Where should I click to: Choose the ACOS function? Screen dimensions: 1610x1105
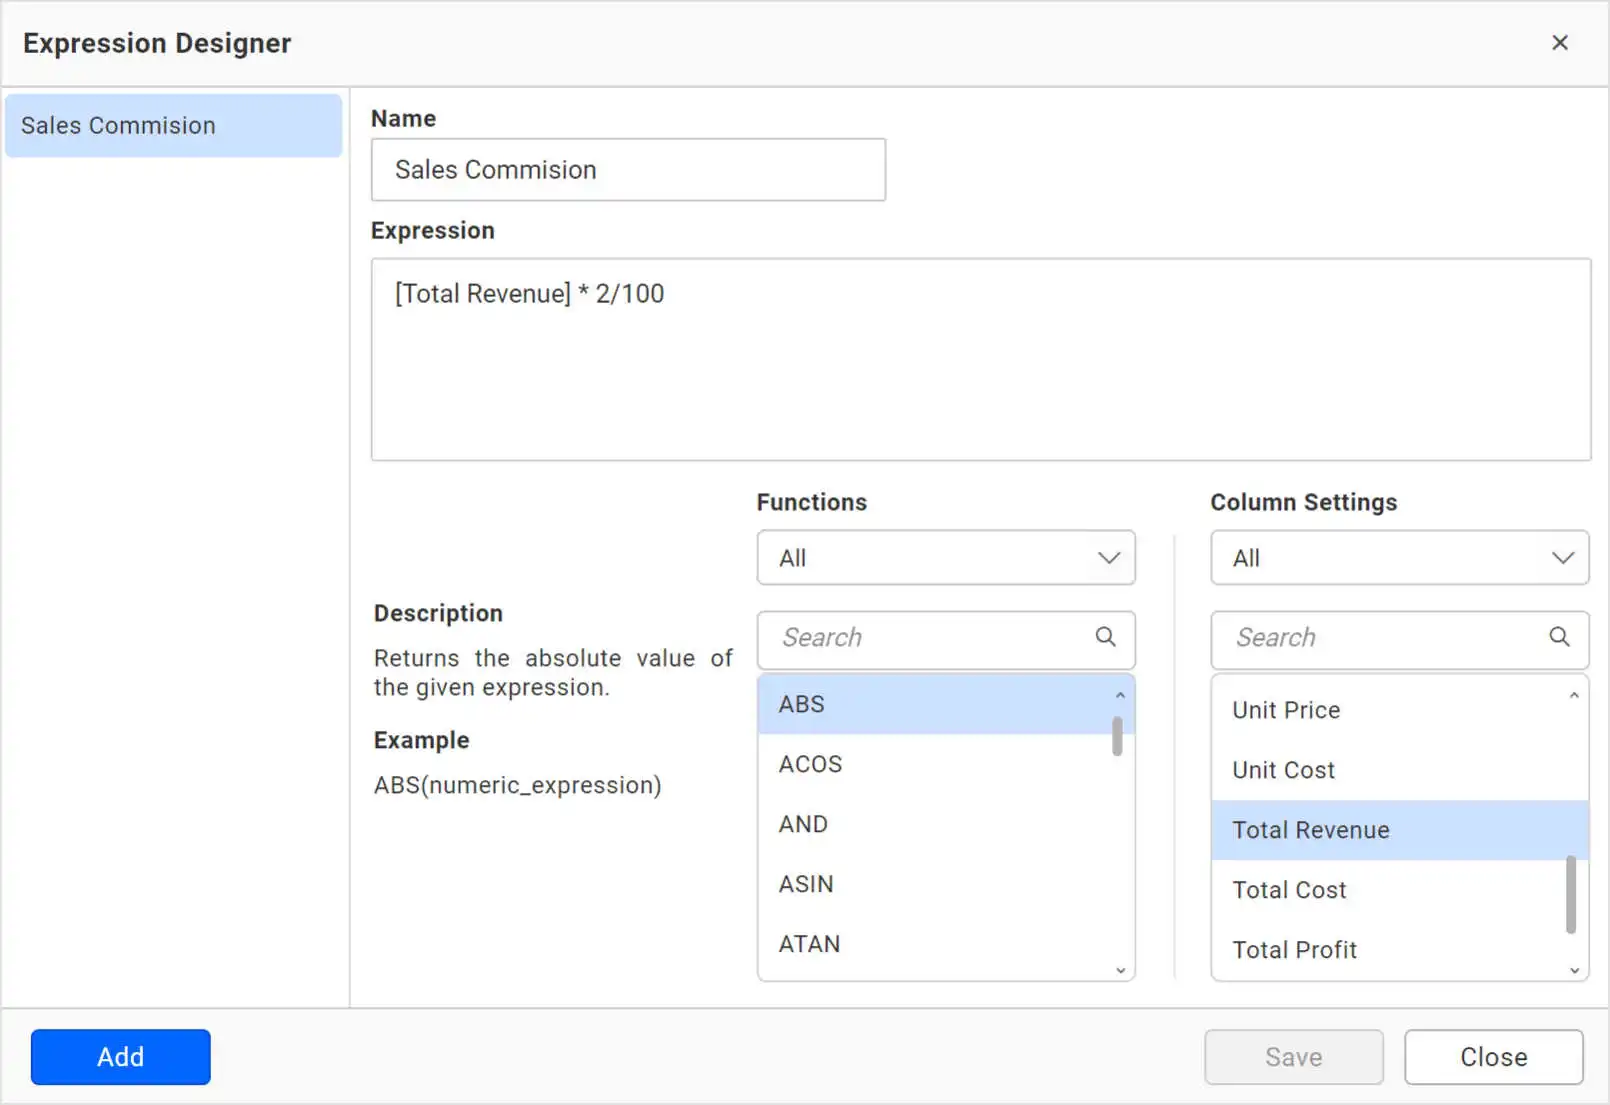click(x=810, y=764)
